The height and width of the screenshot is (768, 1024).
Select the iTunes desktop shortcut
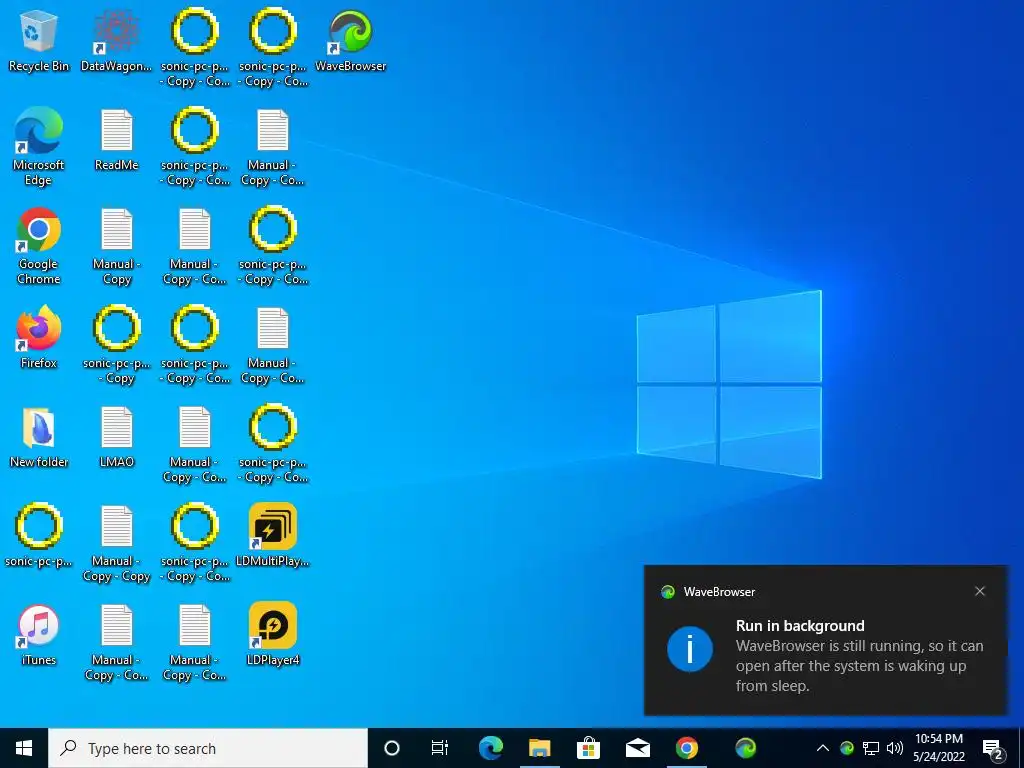[x=39, y=634]
